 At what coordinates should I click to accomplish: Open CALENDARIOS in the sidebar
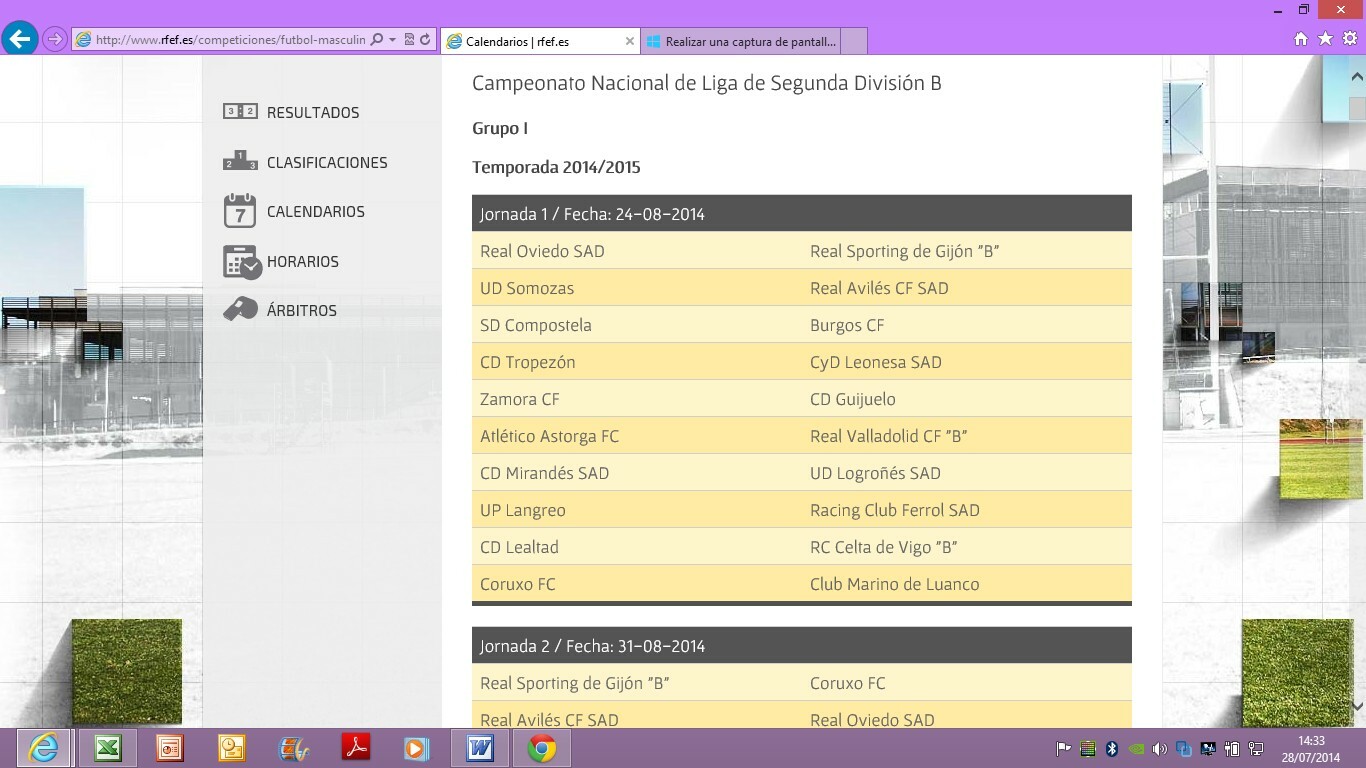(316, 212)
